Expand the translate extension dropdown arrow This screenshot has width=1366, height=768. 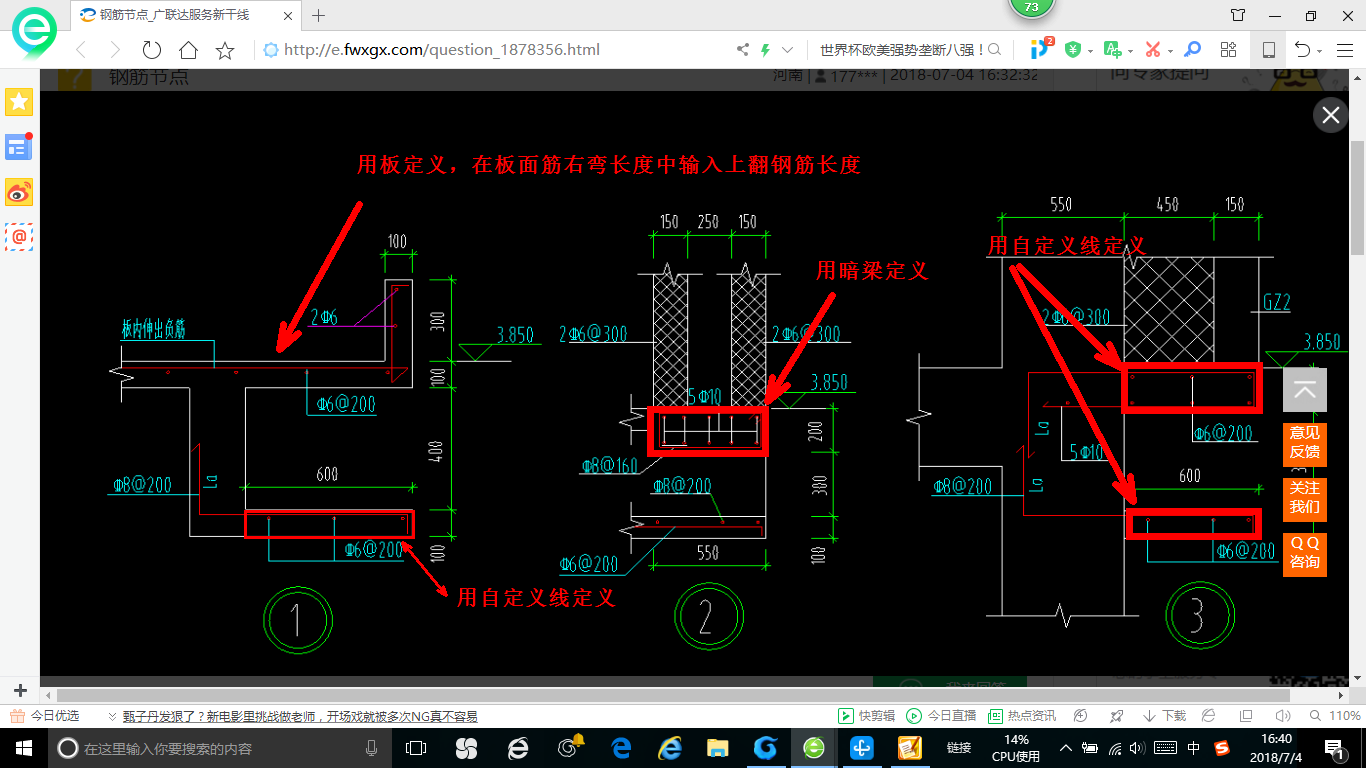pos(1130,51)
